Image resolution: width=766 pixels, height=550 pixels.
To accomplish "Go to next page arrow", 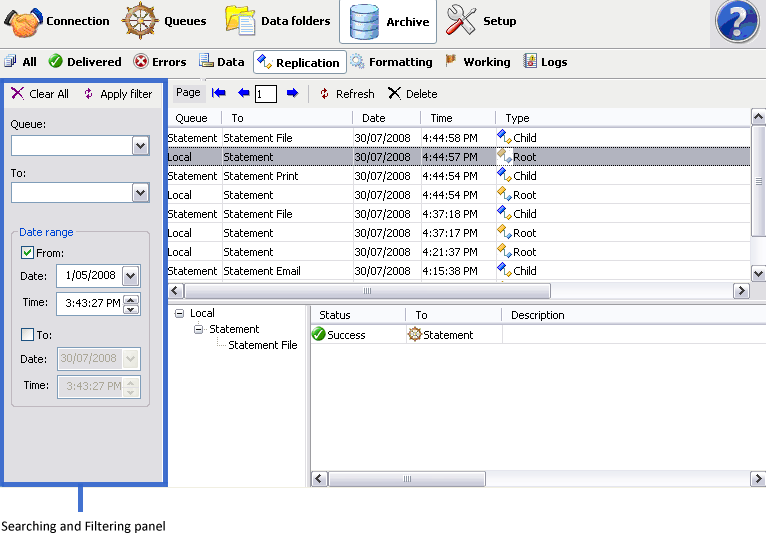I will tap(292, 93).
